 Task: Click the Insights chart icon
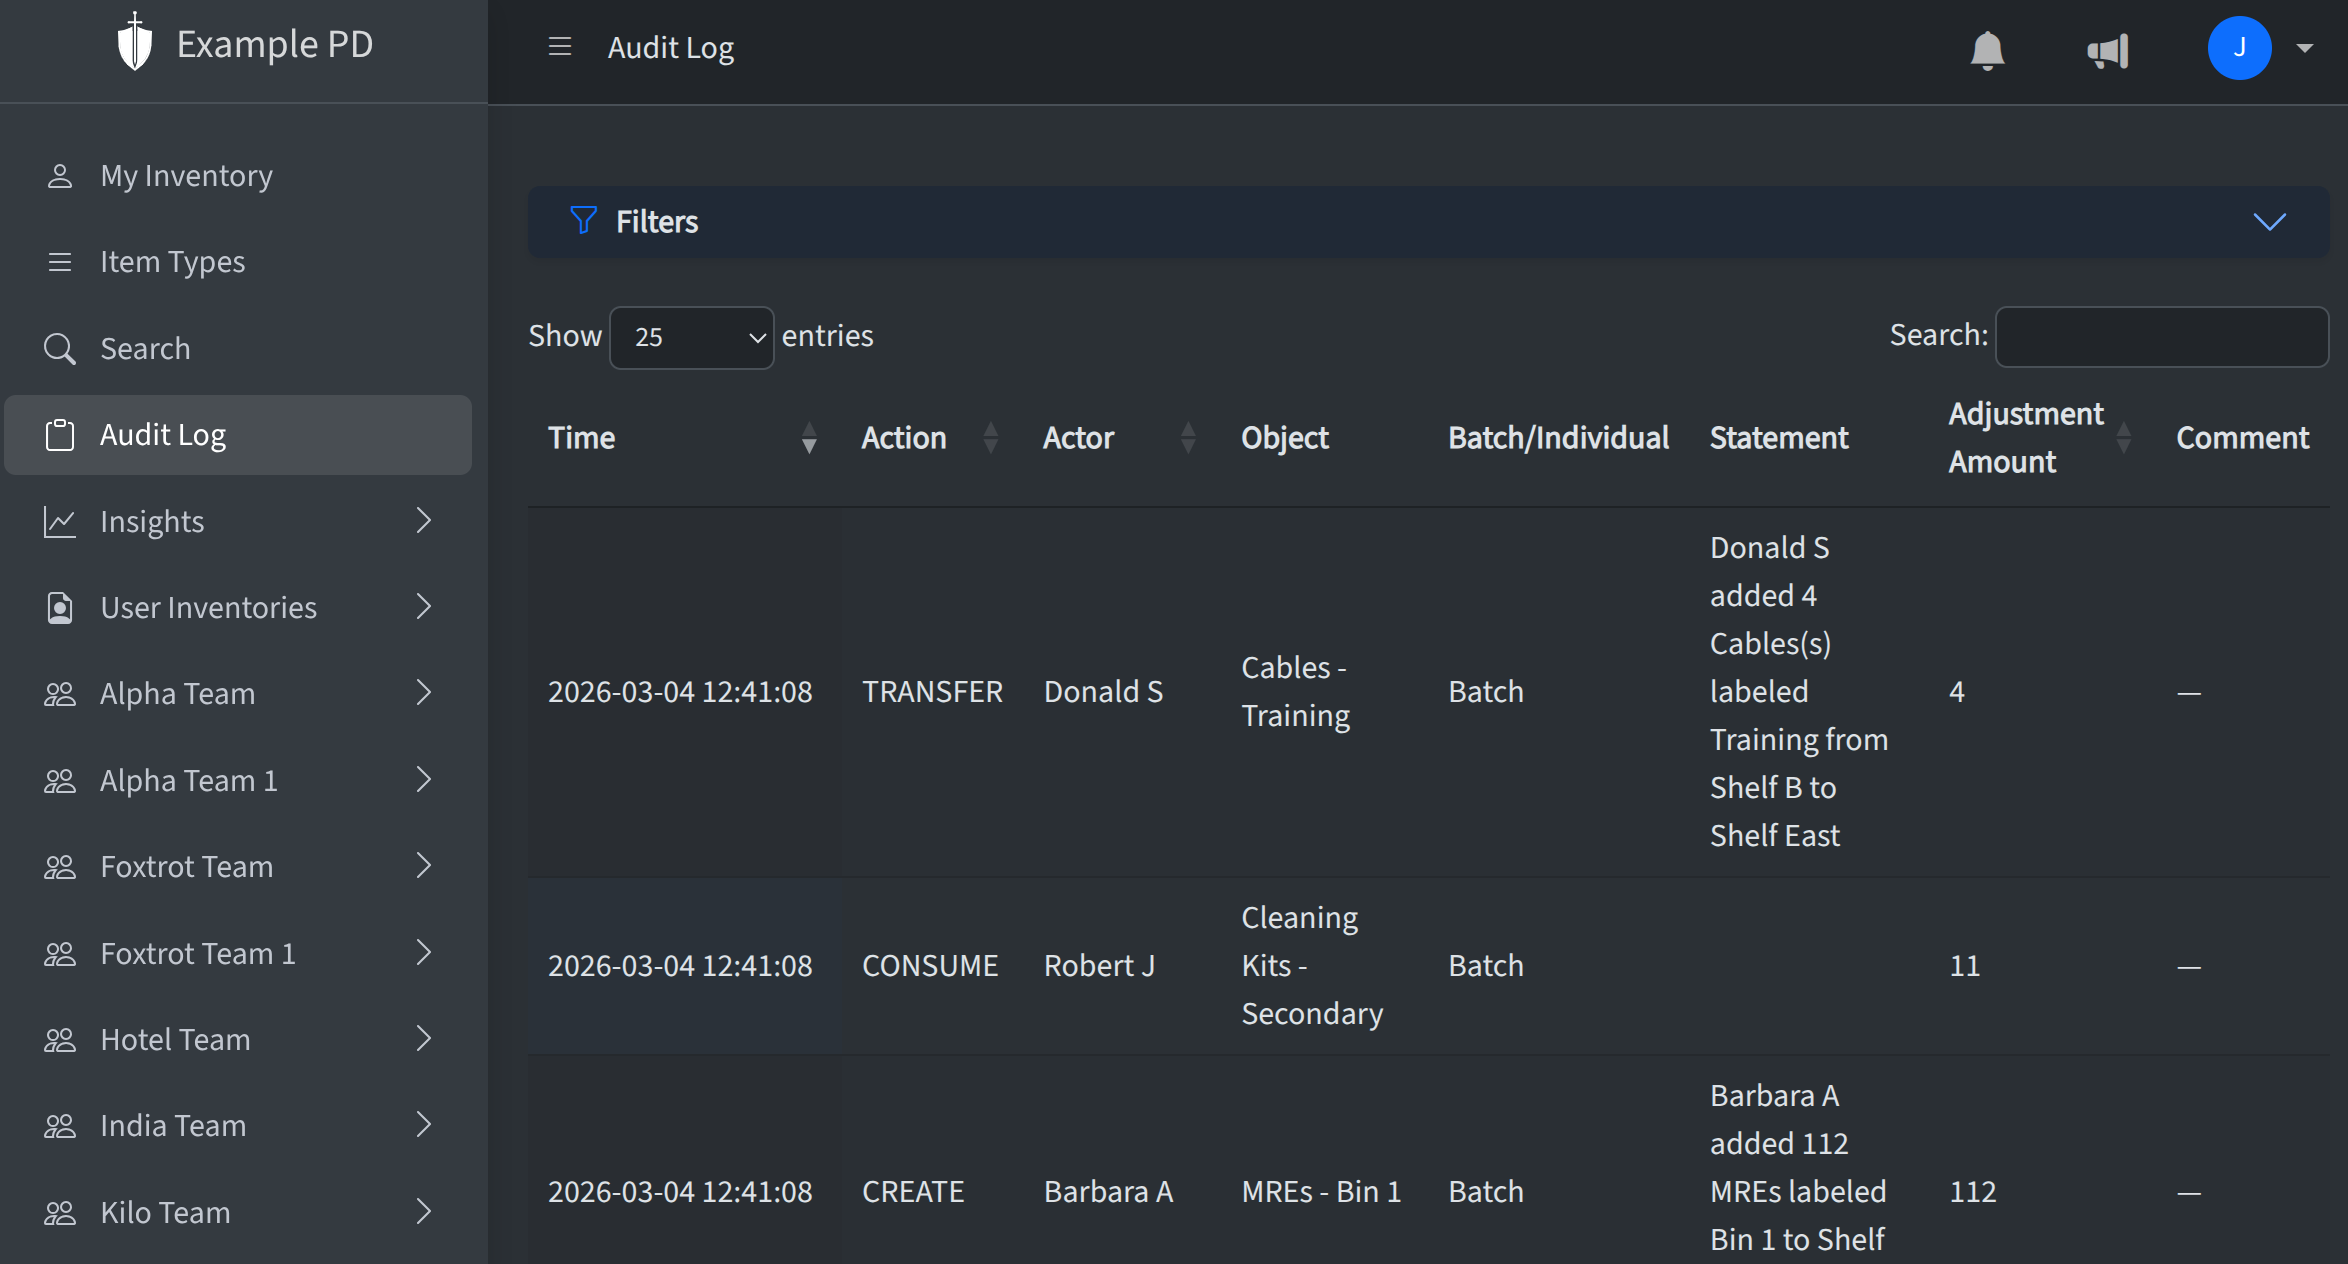click(x=60, y=520)
